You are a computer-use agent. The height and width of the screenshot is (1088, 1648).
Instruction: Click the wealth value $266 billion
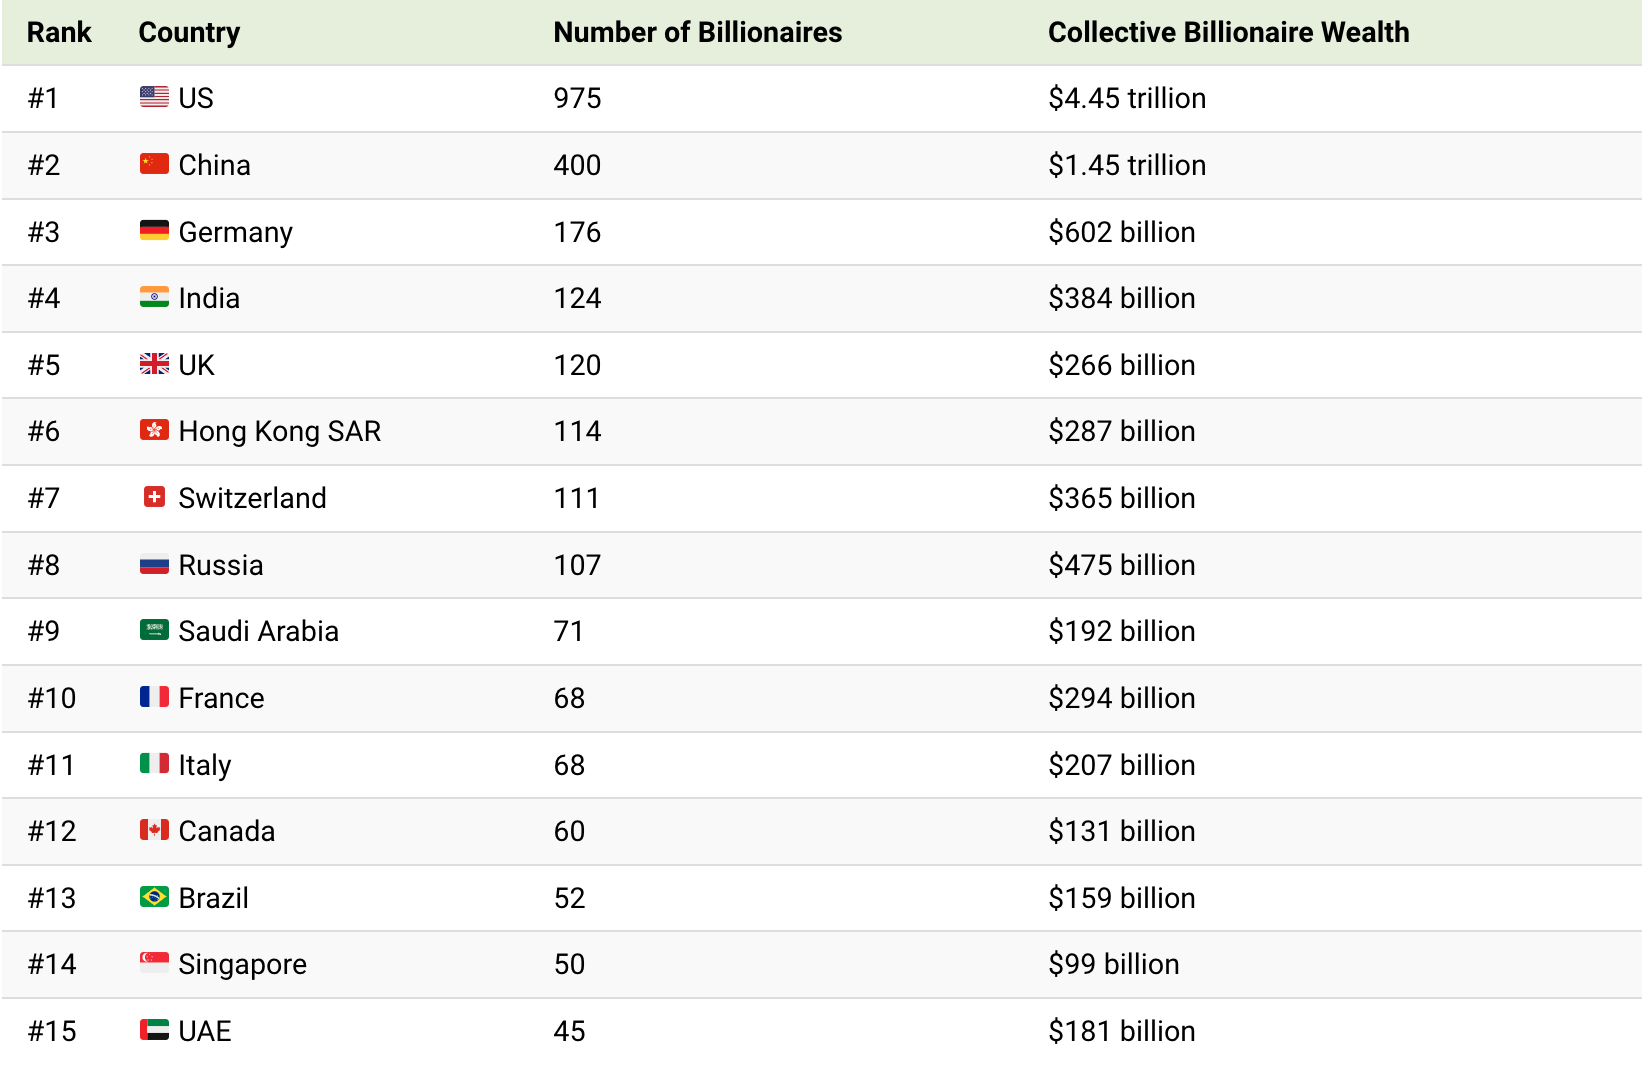(1122, 365)
